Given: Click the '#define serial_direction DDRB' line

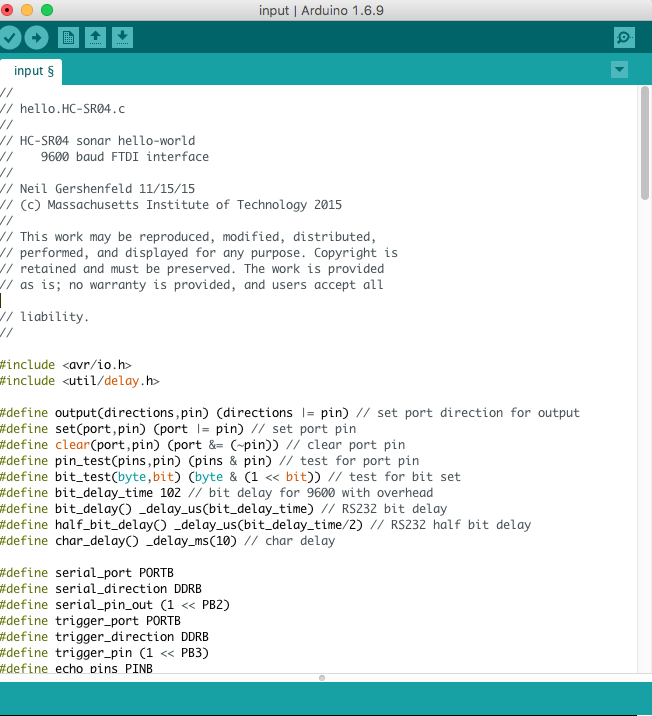Looking at the screenshot, I should (101, 589).
